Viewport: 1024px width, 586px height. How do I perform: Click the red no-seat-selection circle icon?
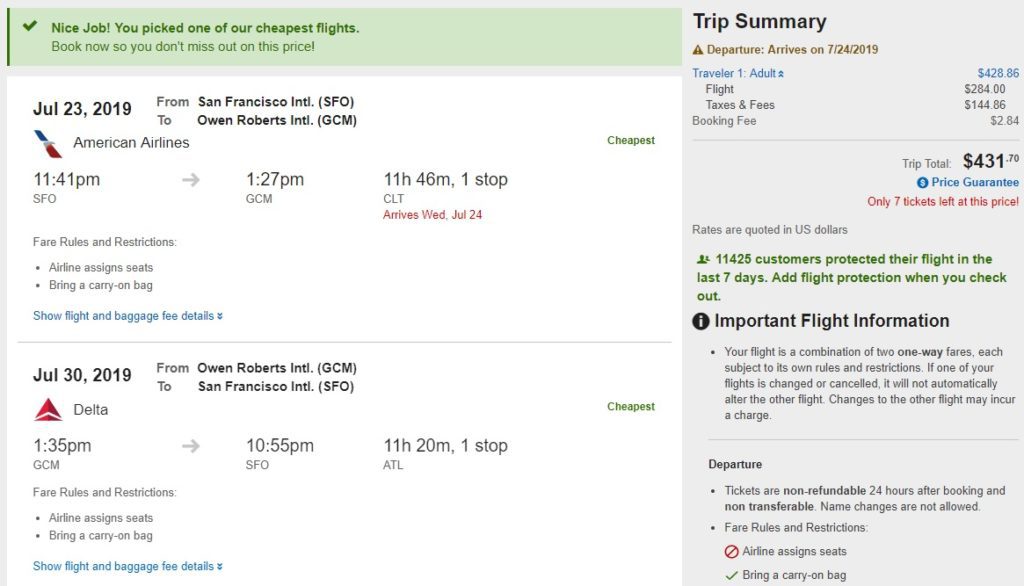coord(732,551)
